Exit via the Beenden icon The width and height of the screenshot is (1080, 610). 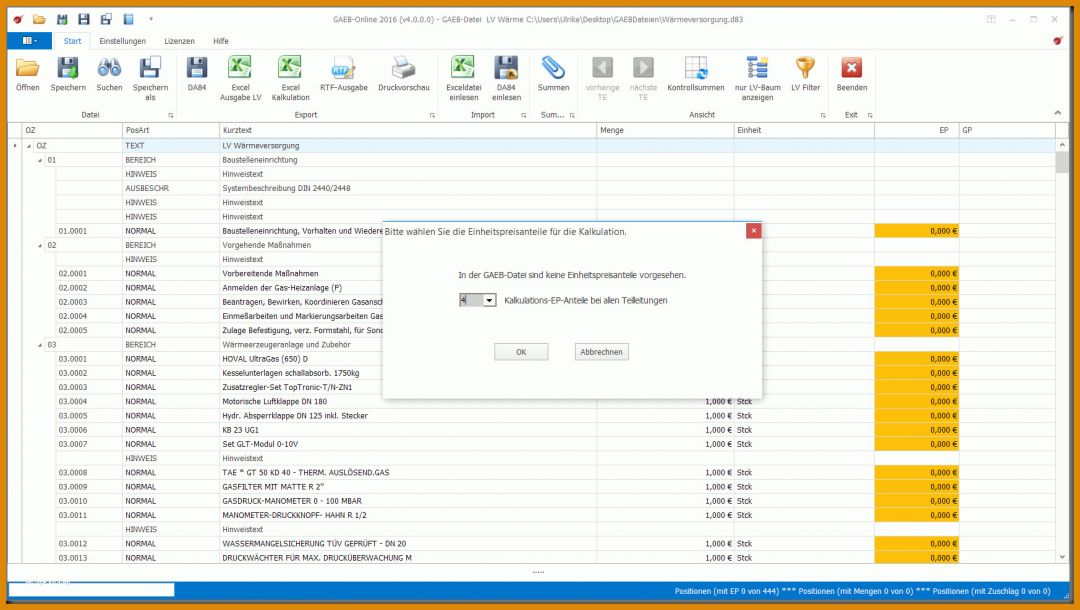[x=852, y=74]
